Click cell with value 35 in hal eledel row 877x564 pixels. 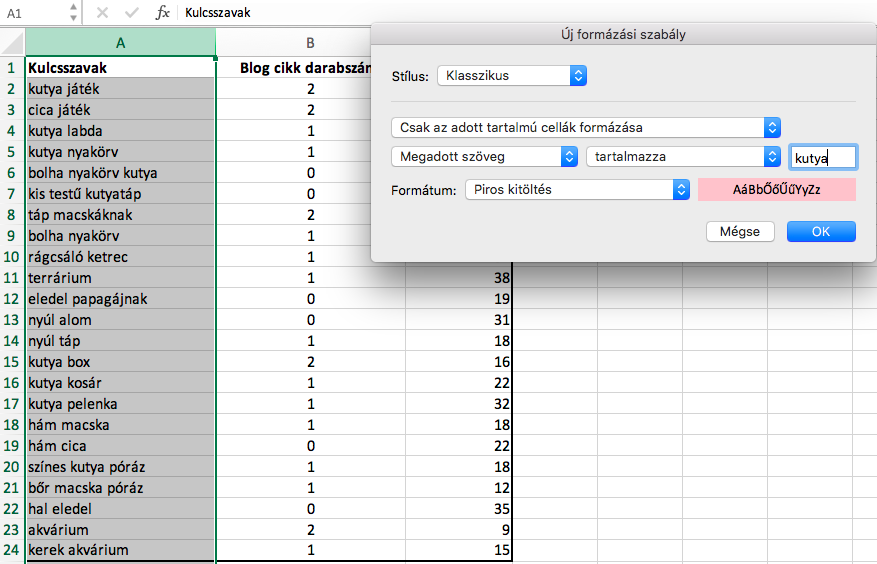pos(459,509)
